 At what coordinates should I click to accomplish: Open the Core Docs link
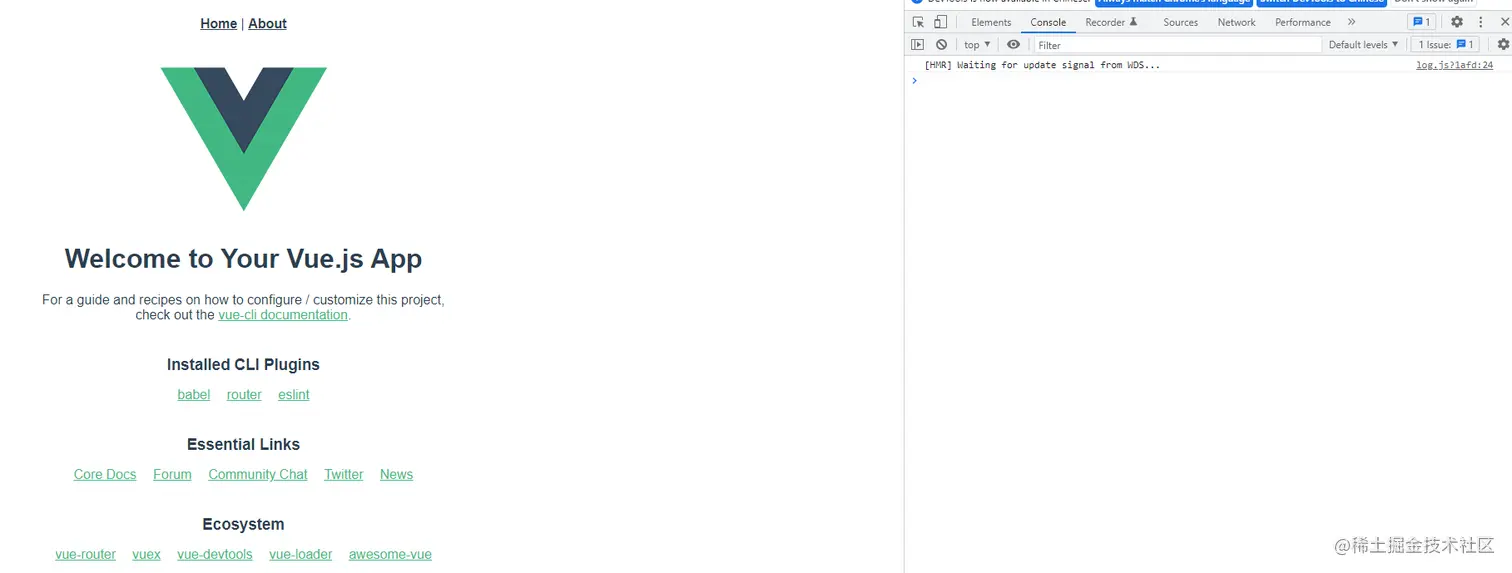tap(105, 475)
